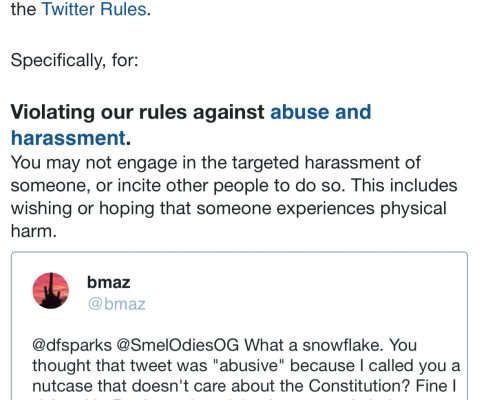
Task: Click the @SmelOdiesOG mention in the tweet
Action: [x=178, y=345]
